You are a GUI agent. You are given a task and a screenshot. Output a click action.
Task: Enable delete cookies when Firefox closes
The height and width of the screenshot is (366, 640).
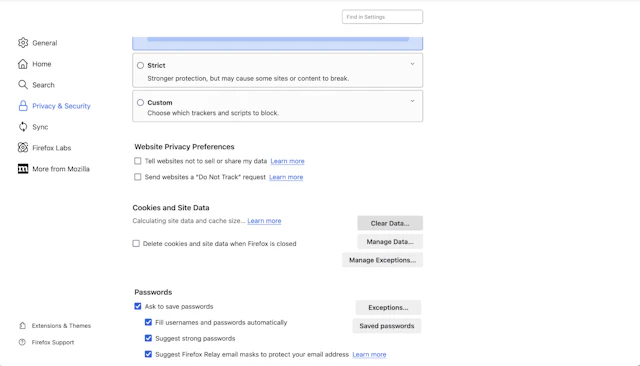tap(136, 243)
